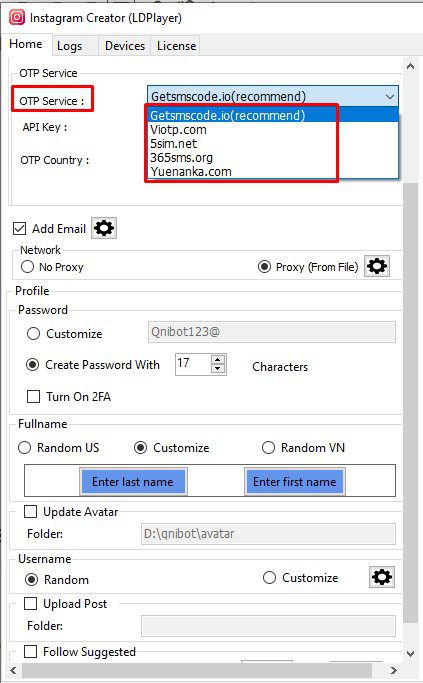Screen dimensions: 423x683
Task: Select the Username Random radio button
Action: click(x=31, y=580)
